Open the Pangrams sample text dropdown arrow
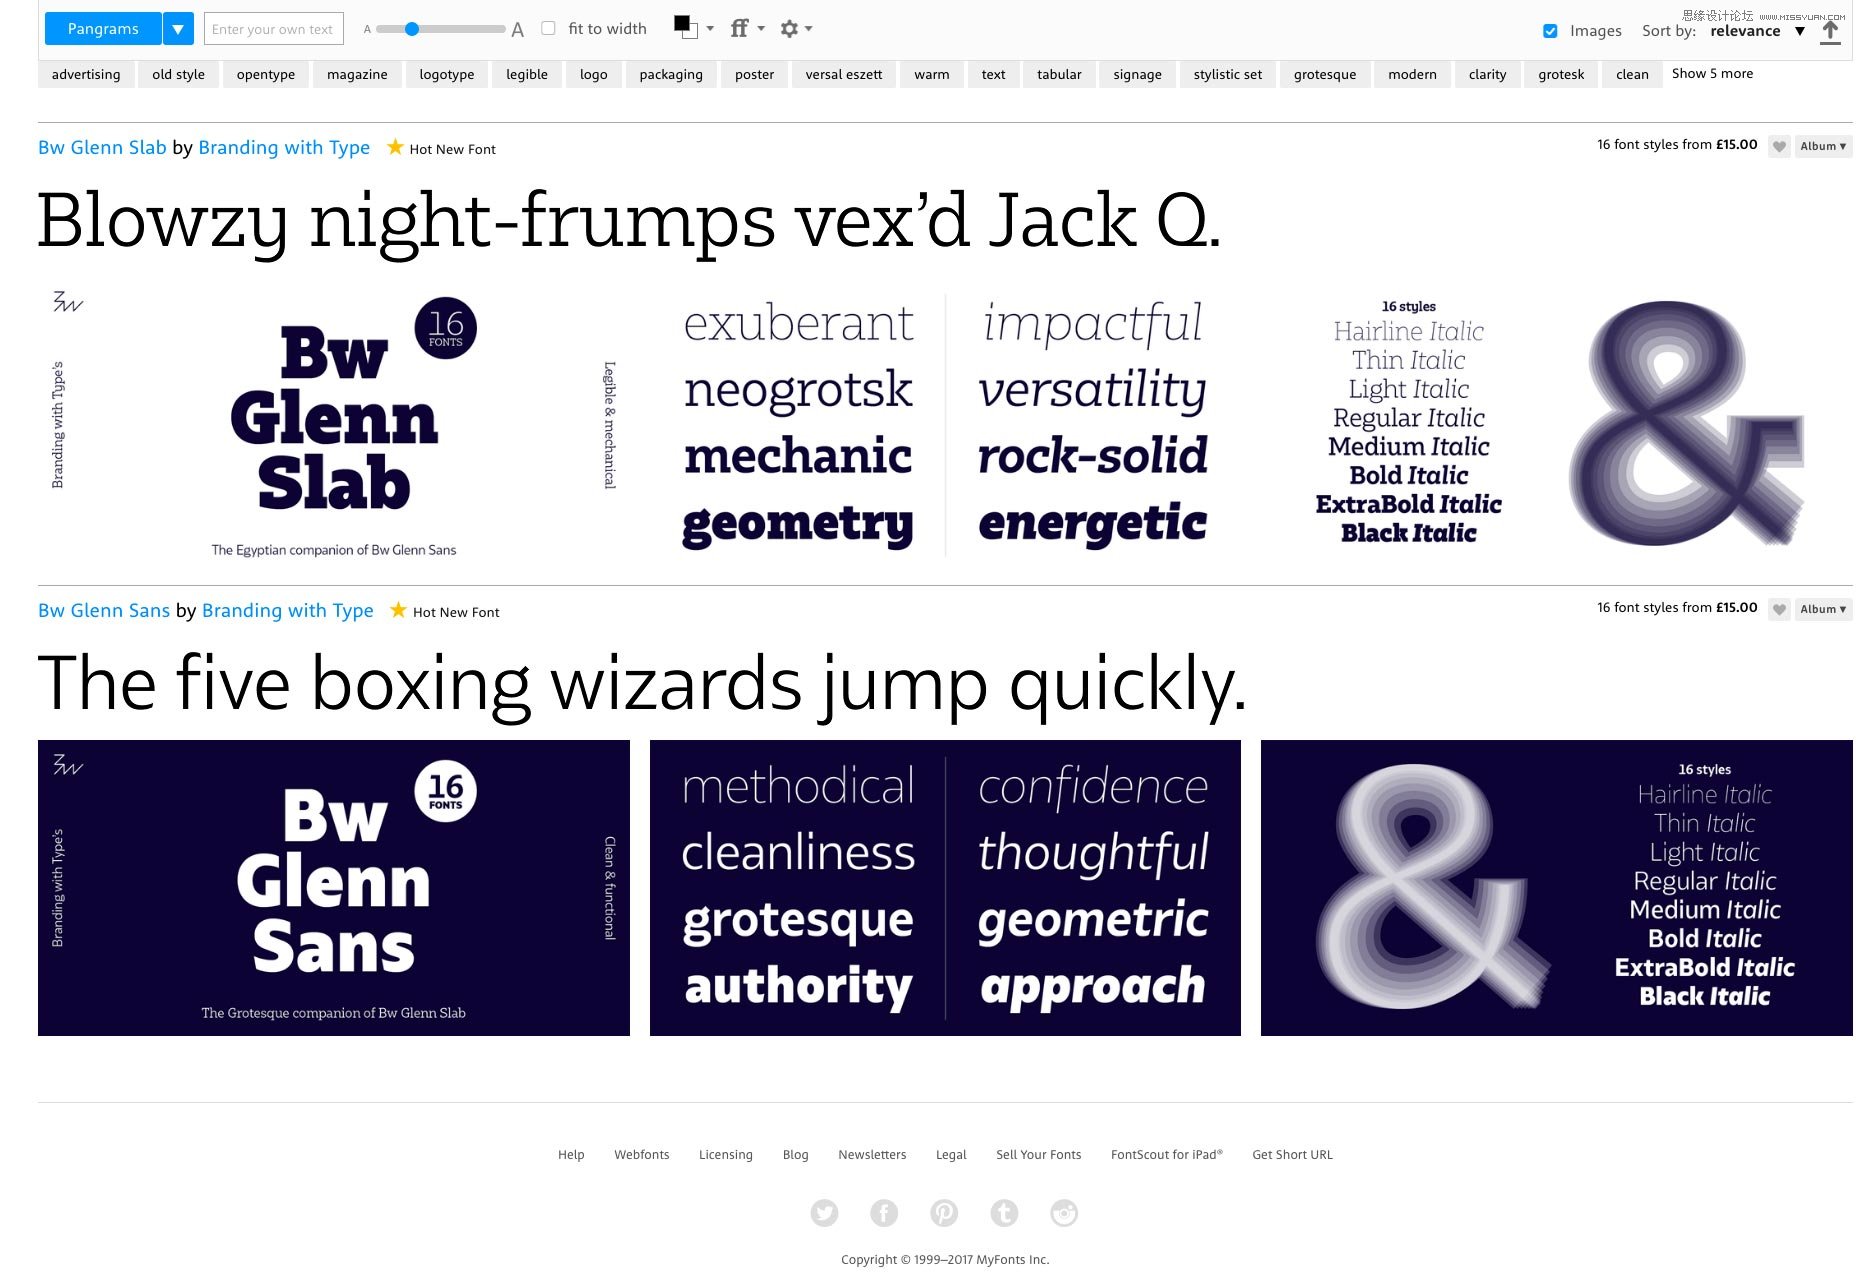This screenshot has width=1856, height=1280. pos(178,29)
